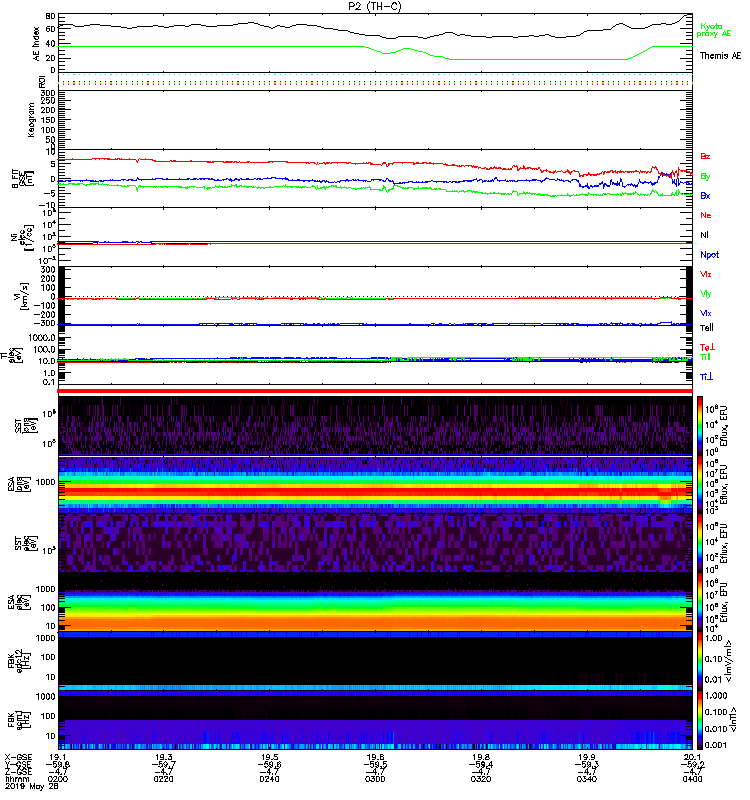Click the X-GSE value 19.1
The image size is (750, 800).
tap(58, 758)
